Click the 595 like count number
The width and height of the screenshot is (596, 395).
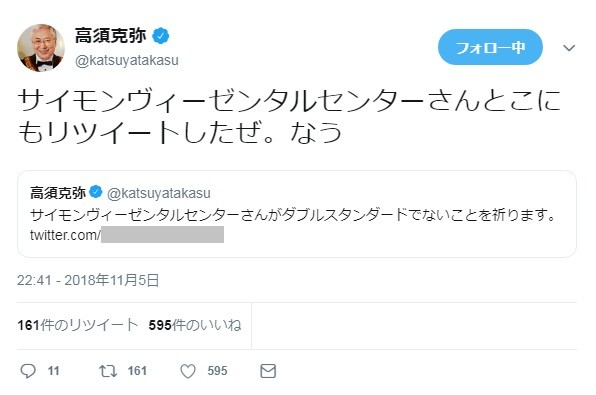(x=217, y=371)
